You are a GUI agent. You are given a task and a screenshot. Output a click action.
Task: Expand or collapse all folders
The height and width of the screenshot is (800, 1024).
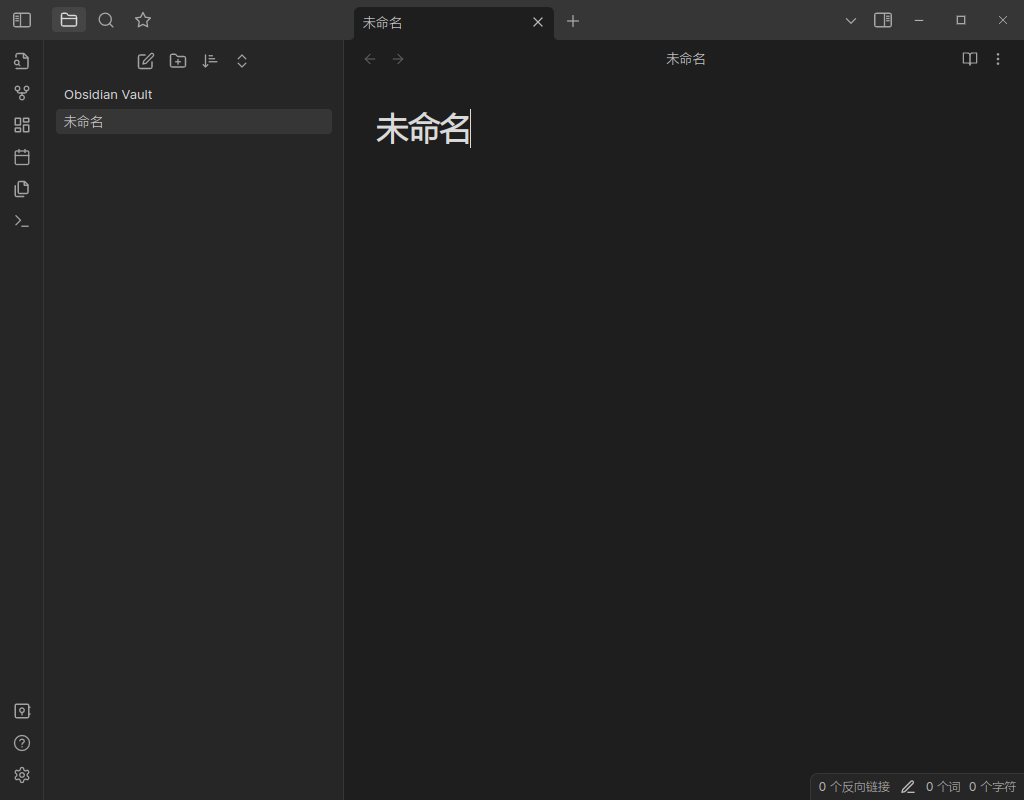(242, 61)
